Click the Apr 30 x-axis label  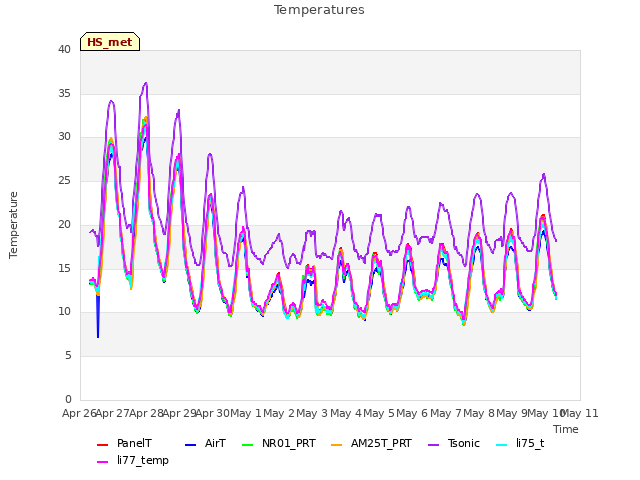[x=213, y=413]
